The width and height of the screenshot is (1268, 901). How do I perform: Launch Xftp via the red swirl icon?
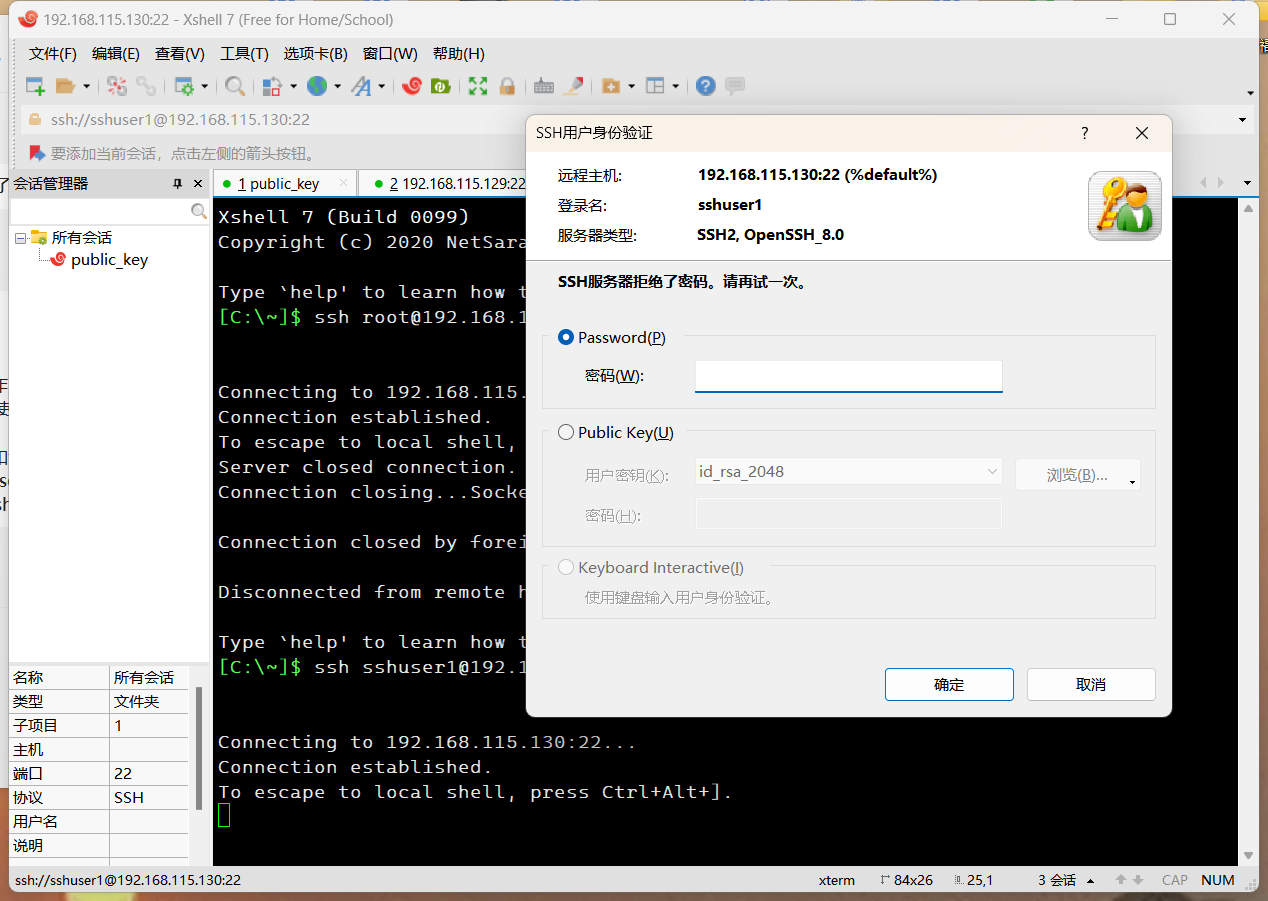[411, 86]
